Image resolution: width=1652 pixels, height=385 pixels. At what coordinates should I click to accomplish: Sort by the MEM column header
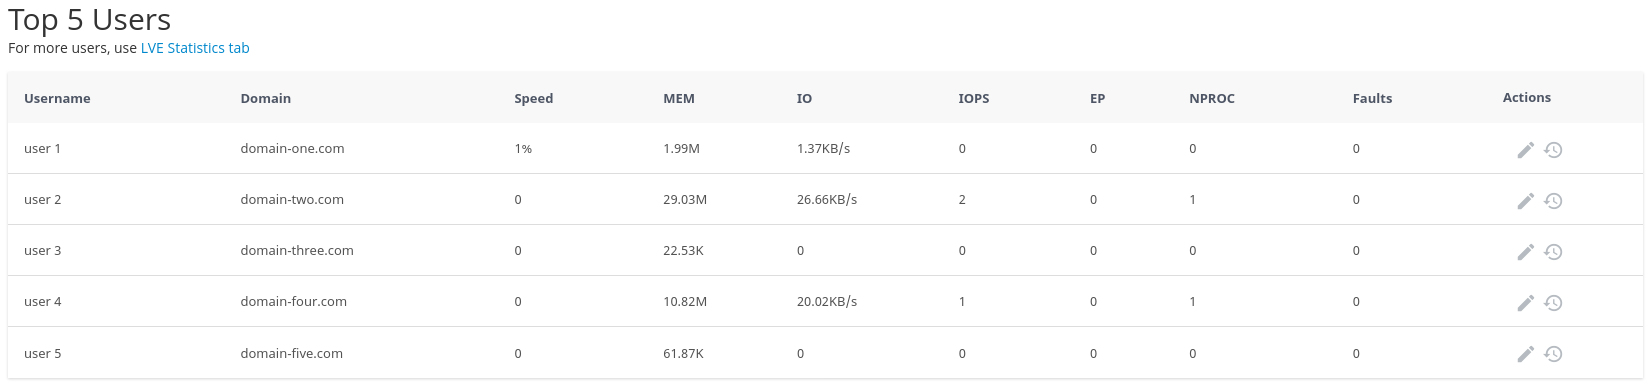679,98
